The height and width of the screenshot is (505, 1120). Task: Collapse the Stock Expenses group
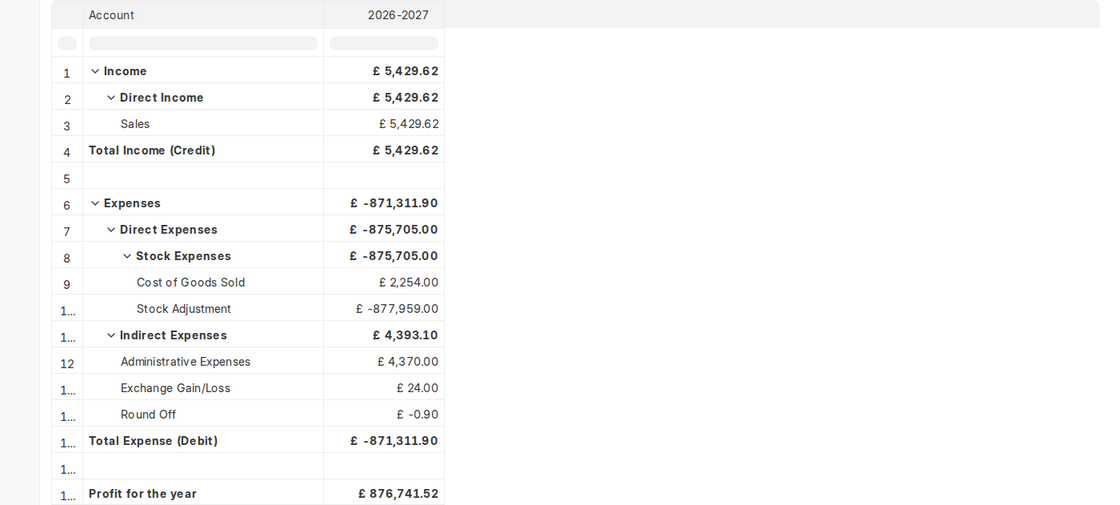pyautogui.click(x=127, y=256)
